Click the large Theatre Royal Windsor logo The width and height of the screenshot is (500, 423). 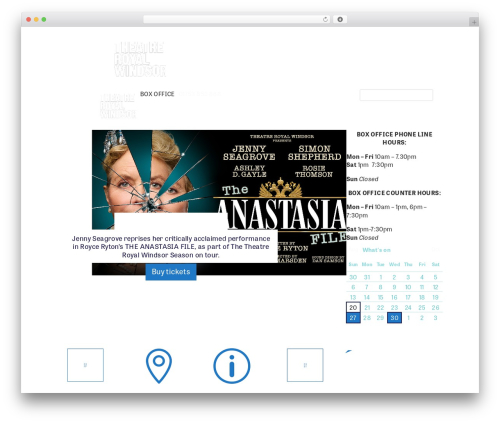click(x=140, y=59)
